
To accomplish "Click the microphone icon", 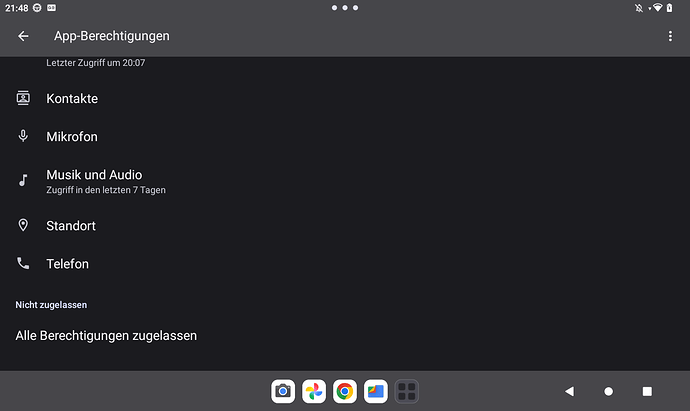I will [x=23, y=136].
